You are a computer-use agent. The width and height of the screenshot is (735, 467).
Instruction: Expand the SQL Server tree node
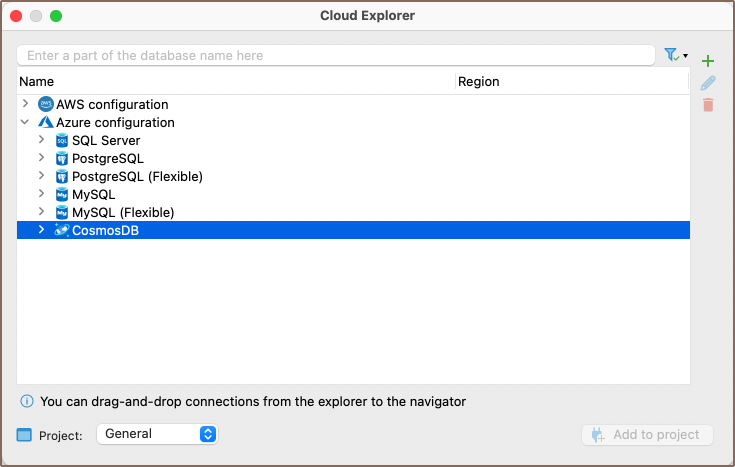(42, 141)
